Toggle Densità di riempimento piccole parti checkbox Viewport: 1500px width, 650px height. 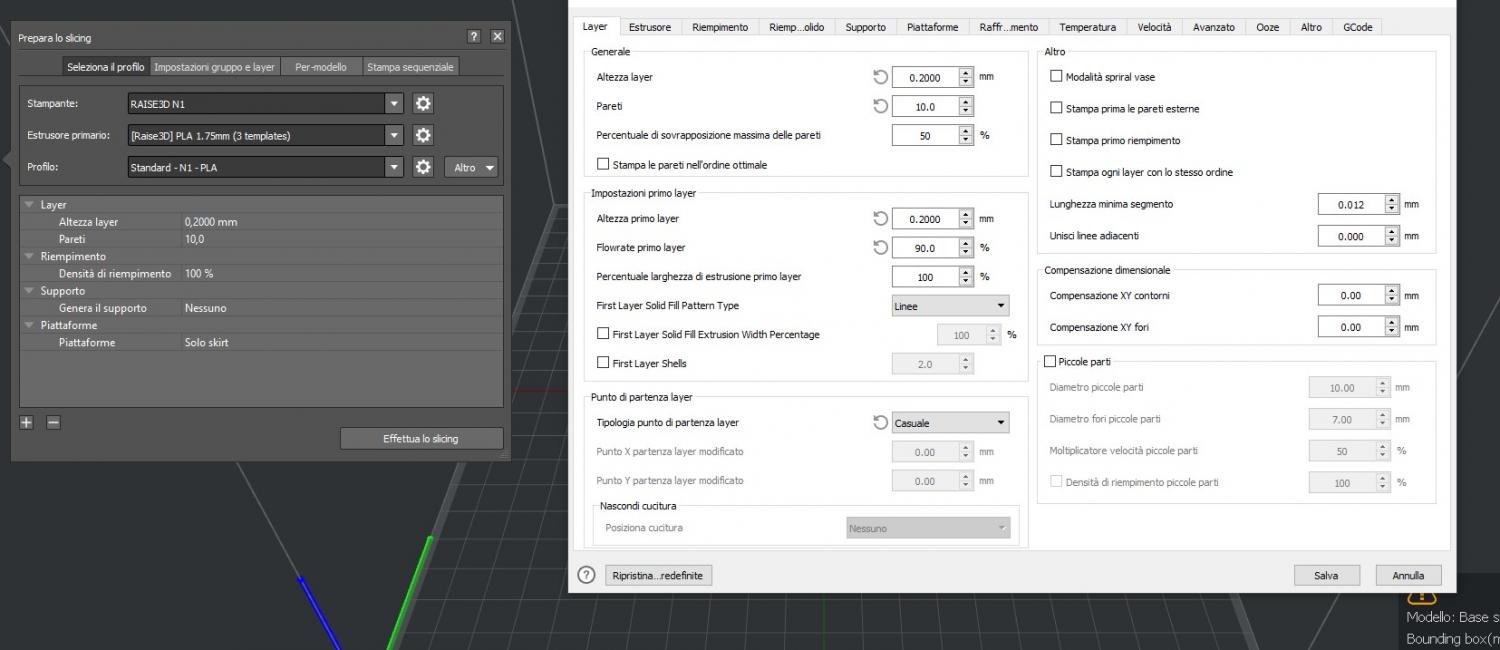[1056, 481]
